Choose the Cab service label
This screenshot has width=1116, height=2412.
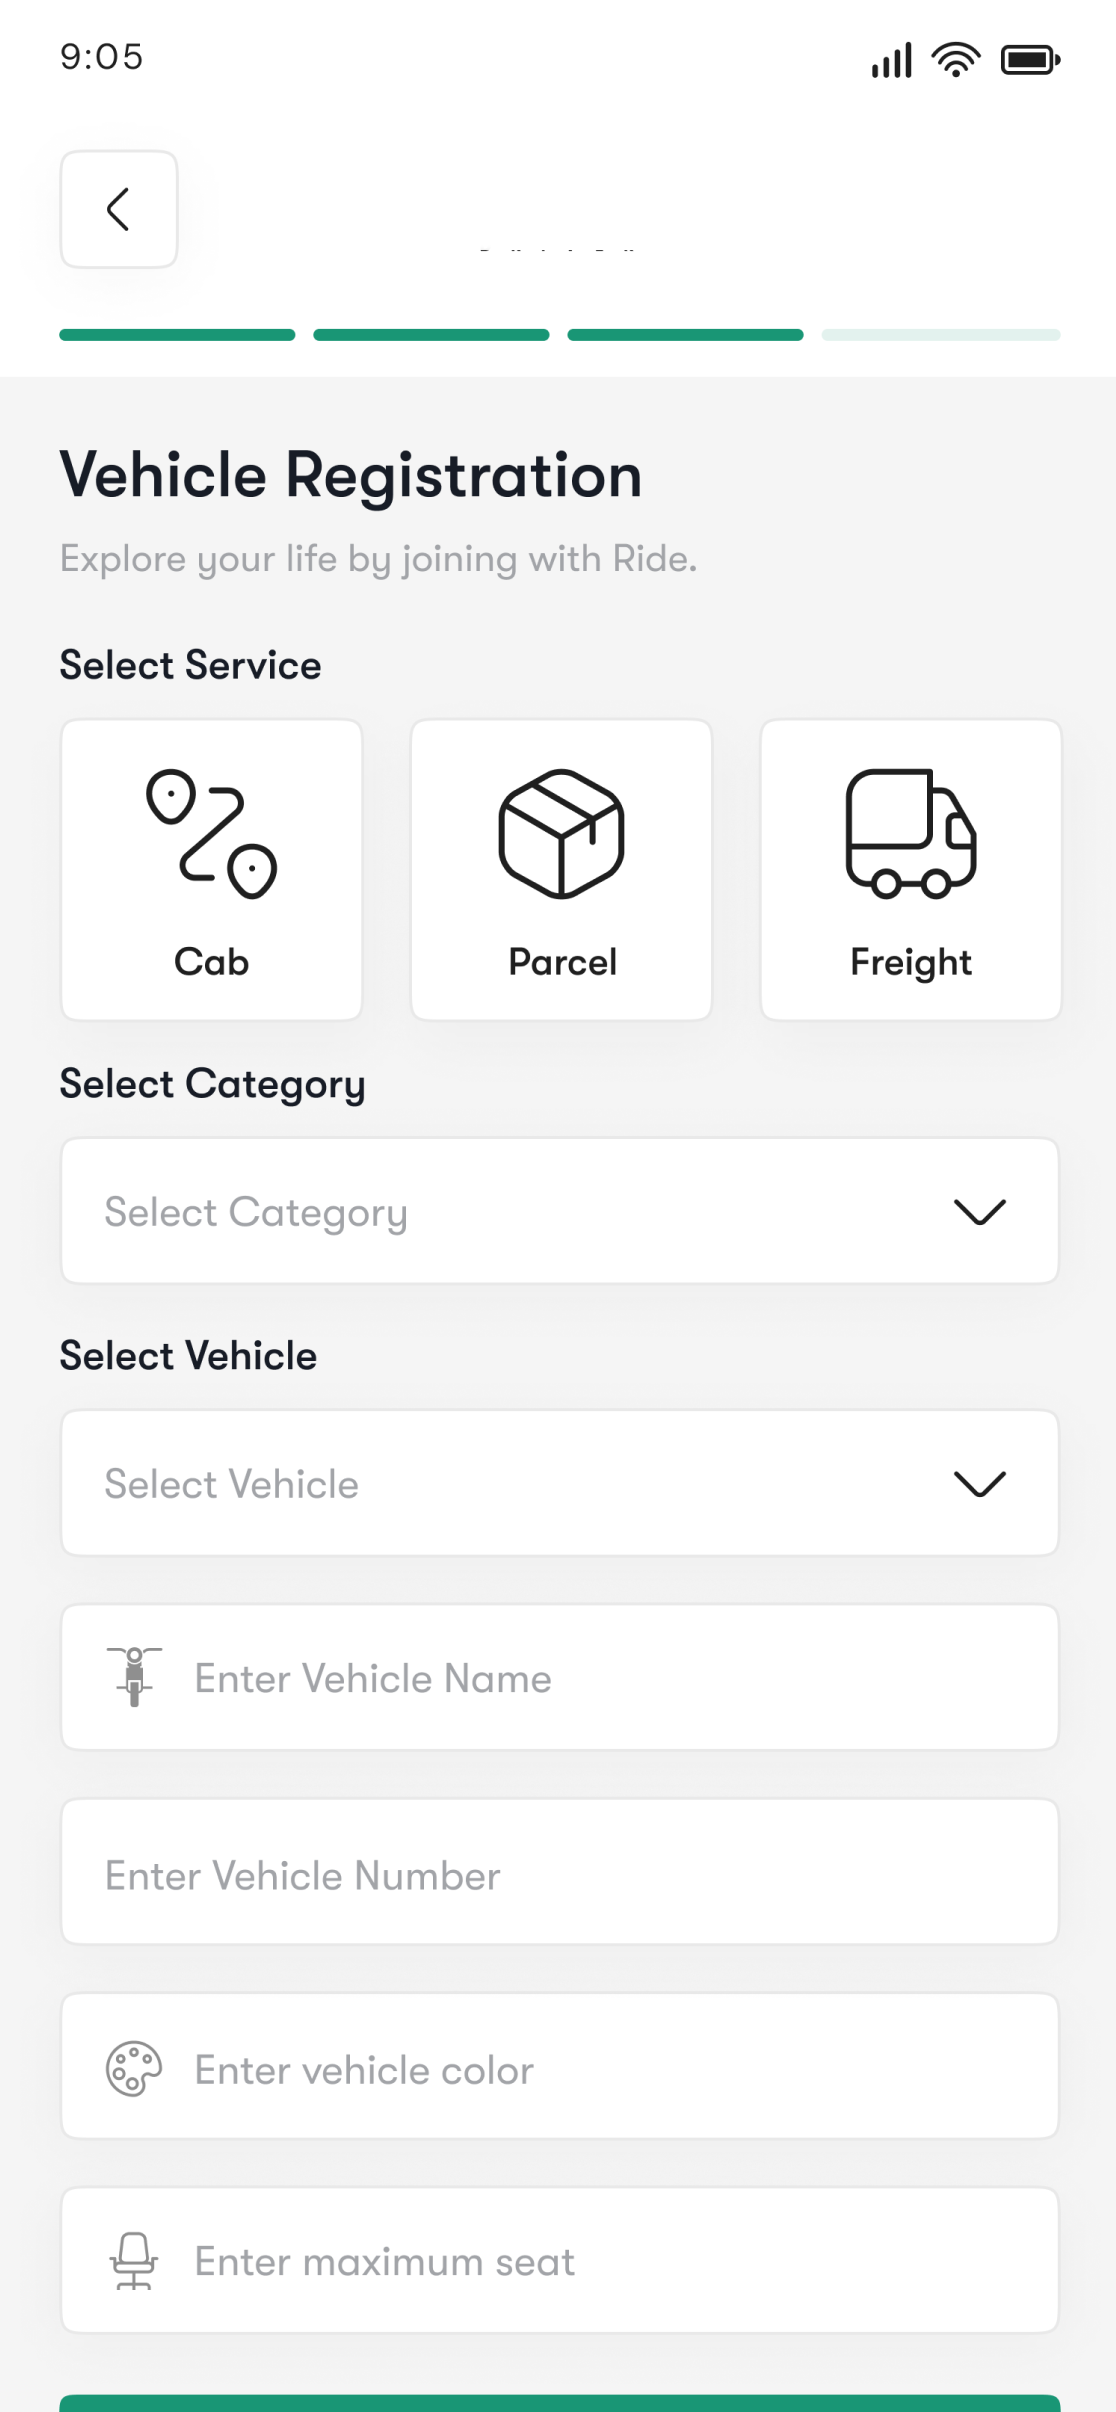click(x=211, y=962)
